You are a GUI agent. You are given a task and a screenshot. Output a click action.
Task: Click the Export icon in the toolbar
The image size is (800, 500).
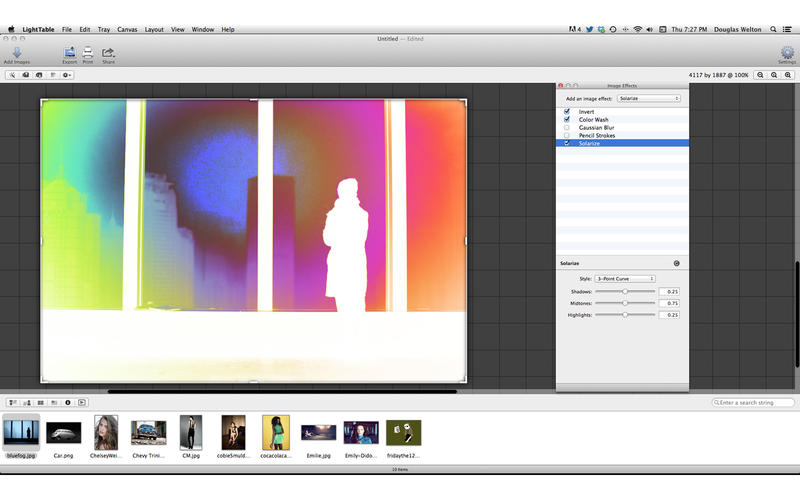(69, 52)
